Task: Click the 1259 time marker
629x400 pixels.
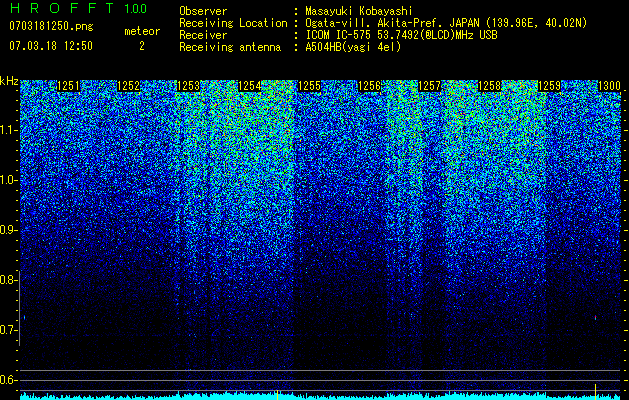Action: click(x=549, y=86)
